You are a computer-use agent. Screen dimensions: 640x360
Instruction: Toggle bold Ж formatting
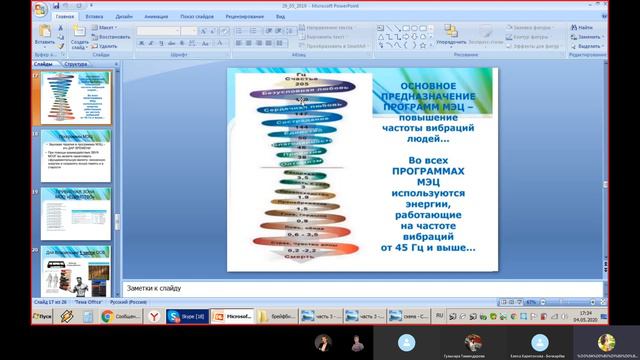point(141,43)
